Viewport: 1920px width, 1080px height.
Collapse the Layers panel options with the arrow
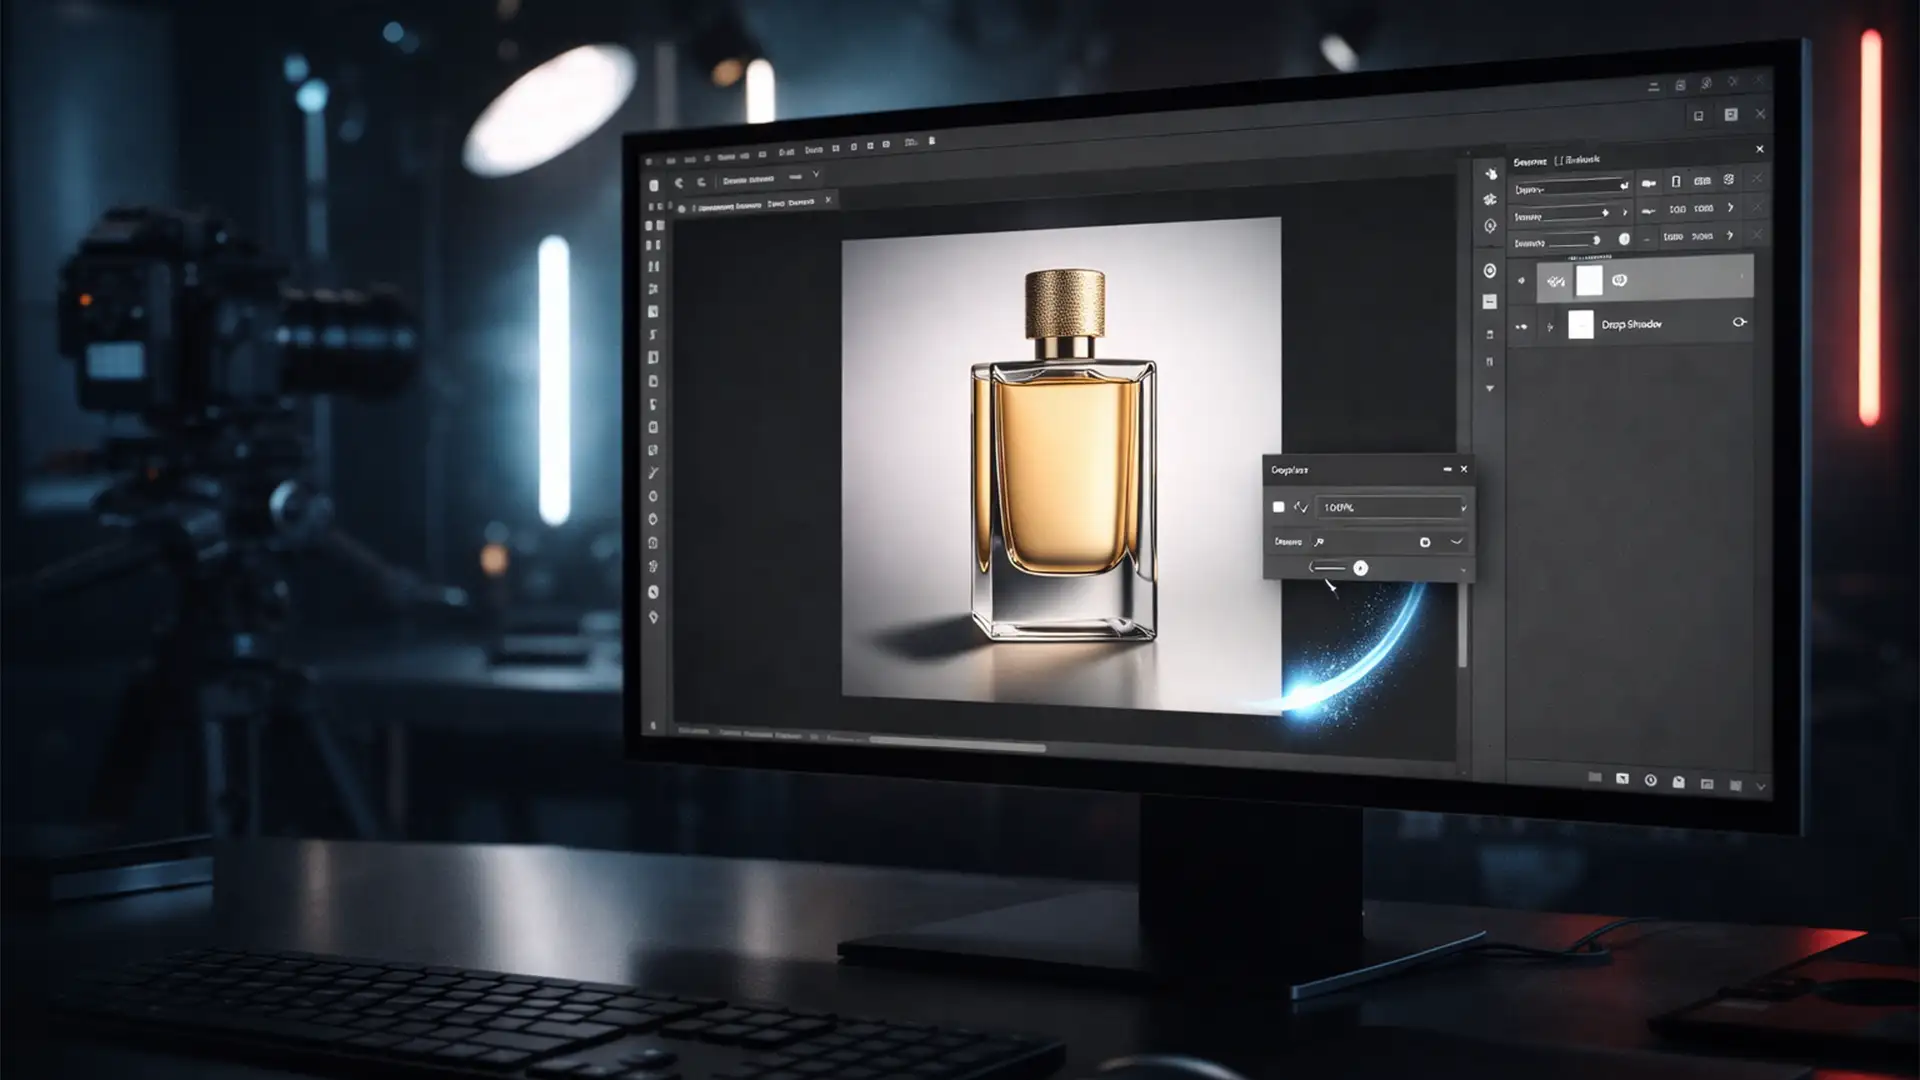click(1490, 388)
